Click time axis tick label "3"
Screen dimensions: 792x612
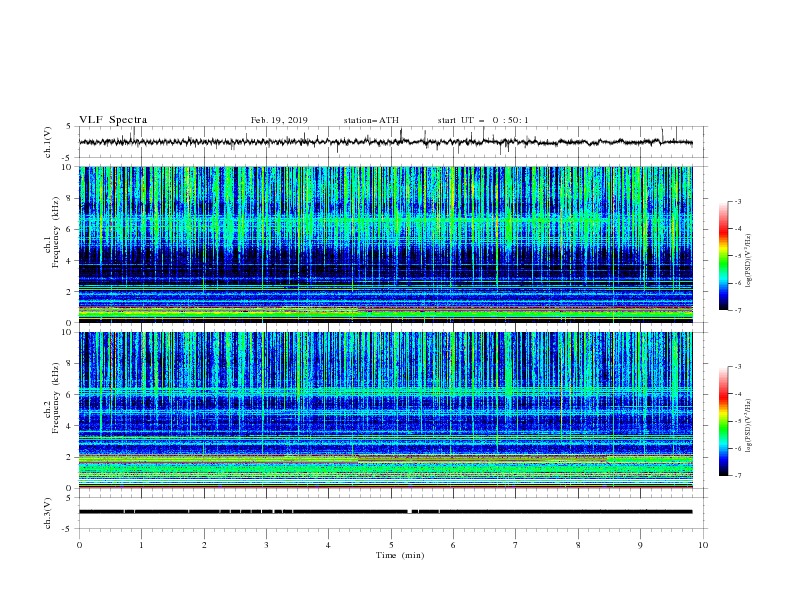pyautogui.click(x=266, y=545)
